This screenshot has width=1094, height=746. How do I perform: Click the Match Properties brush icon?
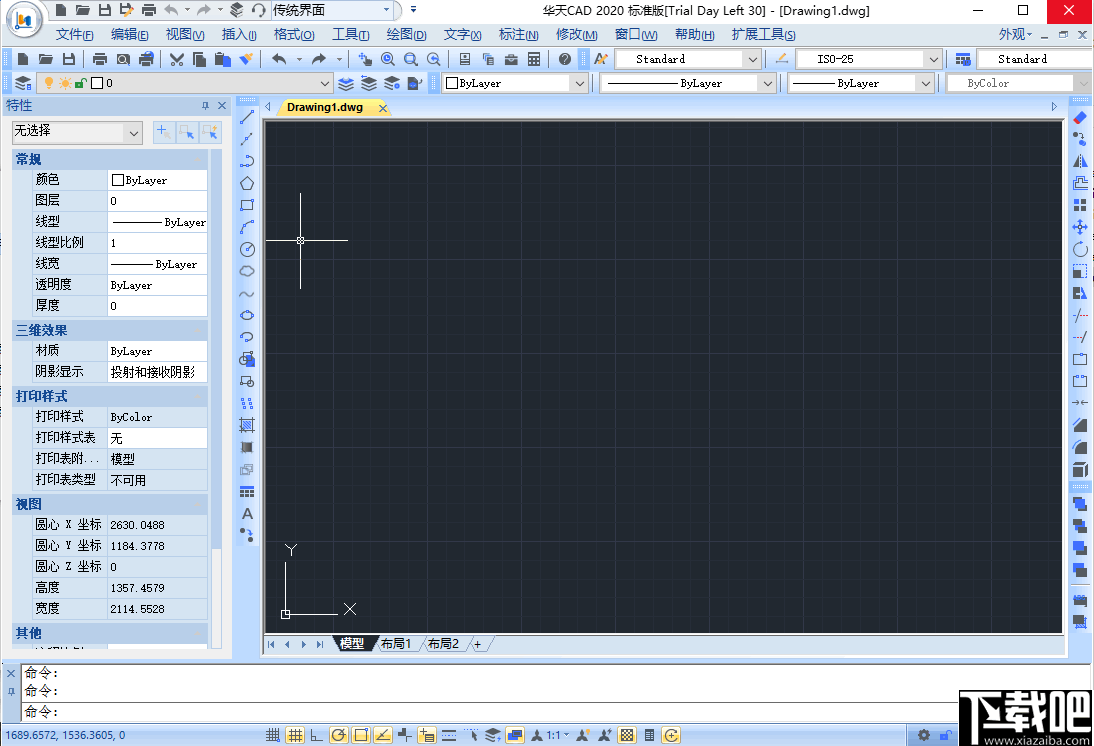pos(246,59)
